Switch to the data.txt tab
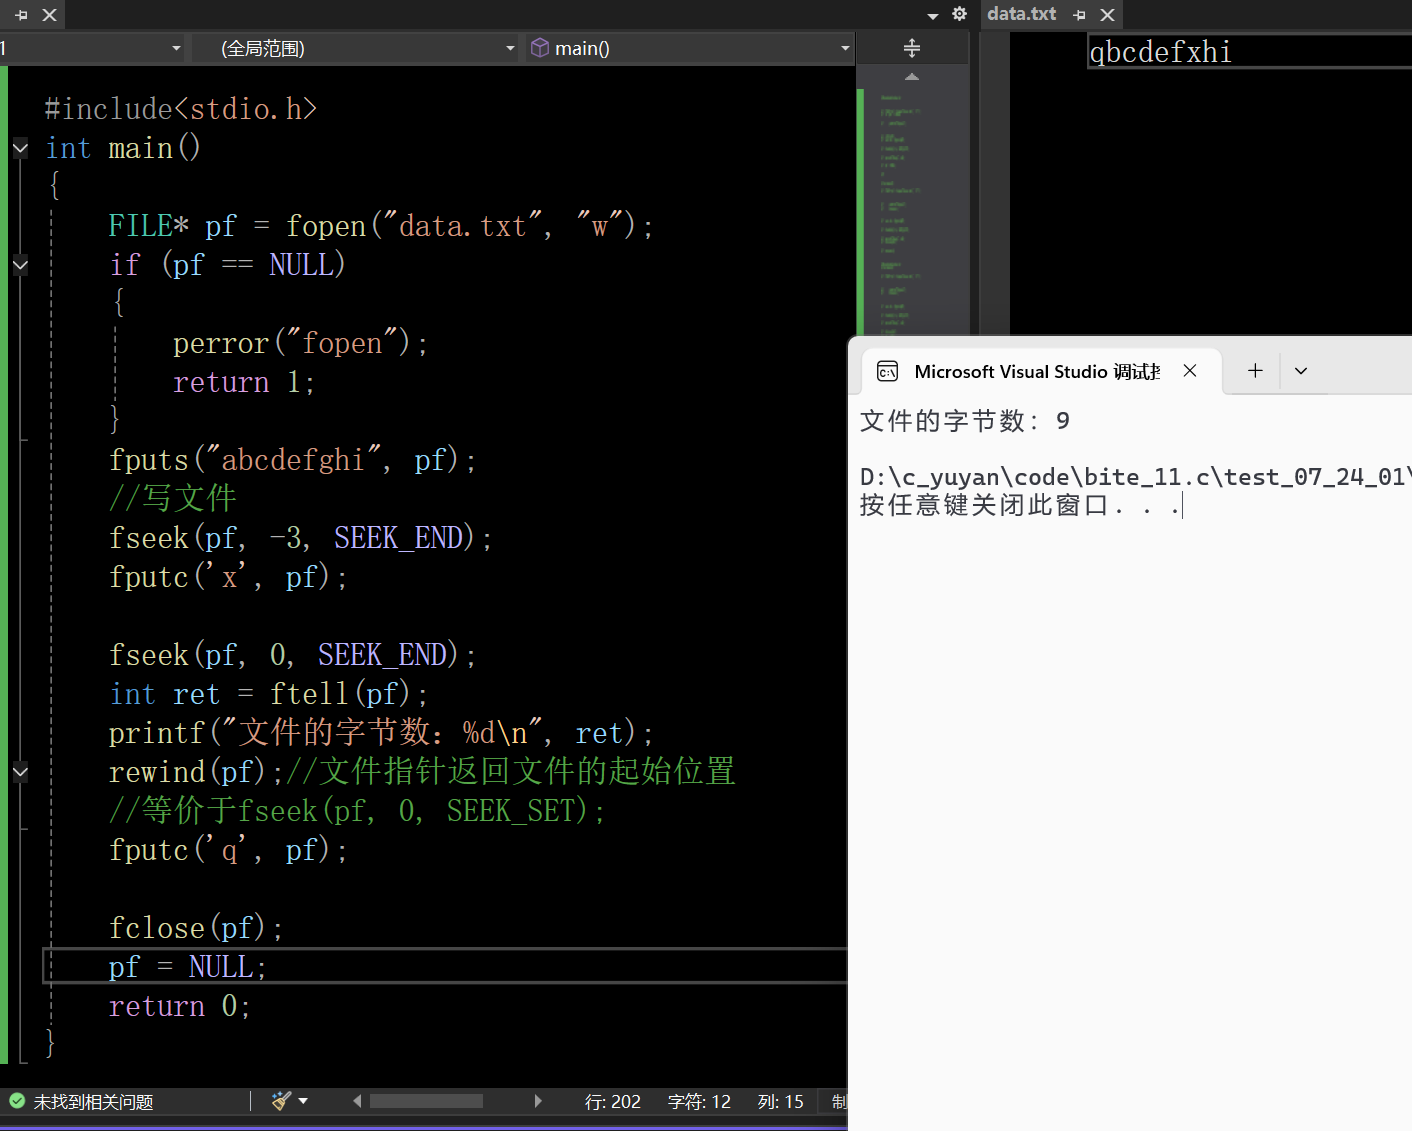The height and width of the screenshot is (1131, 1412). 1021,14
